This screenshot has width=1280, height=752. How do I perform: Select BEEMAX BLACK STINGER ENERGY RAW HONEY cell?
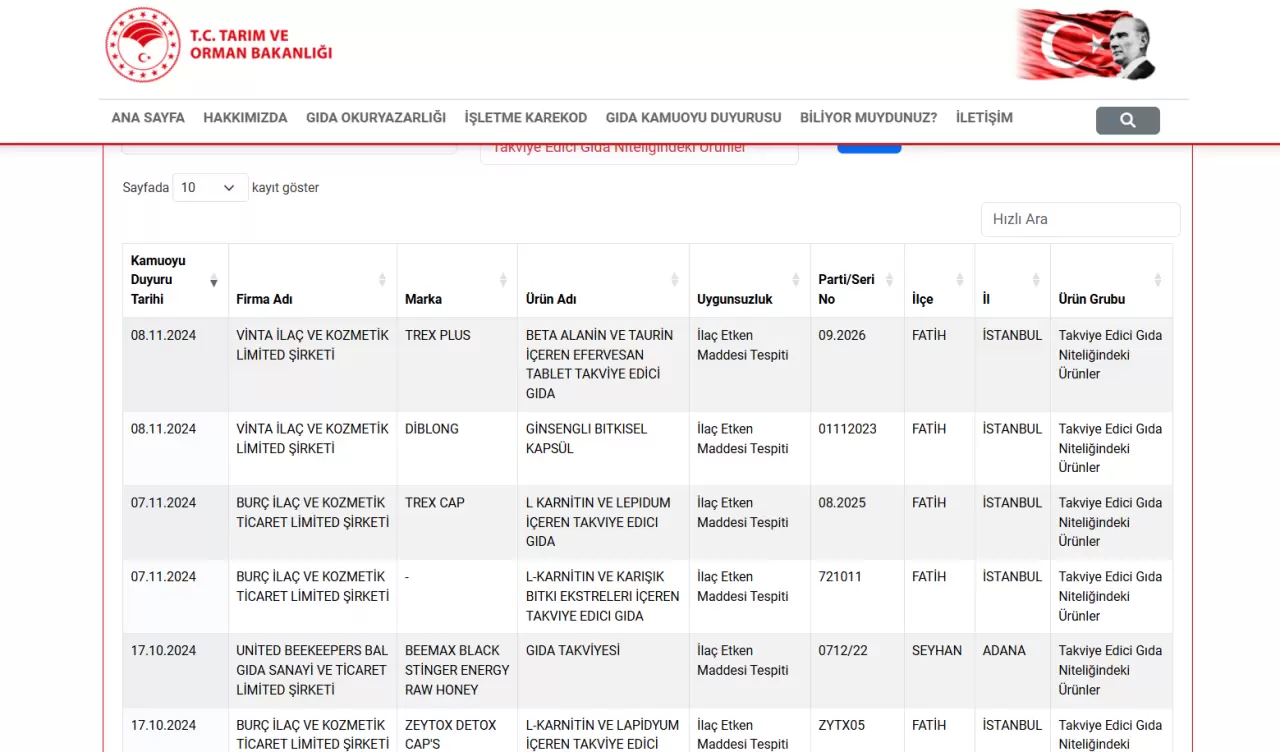click(457, 670)
